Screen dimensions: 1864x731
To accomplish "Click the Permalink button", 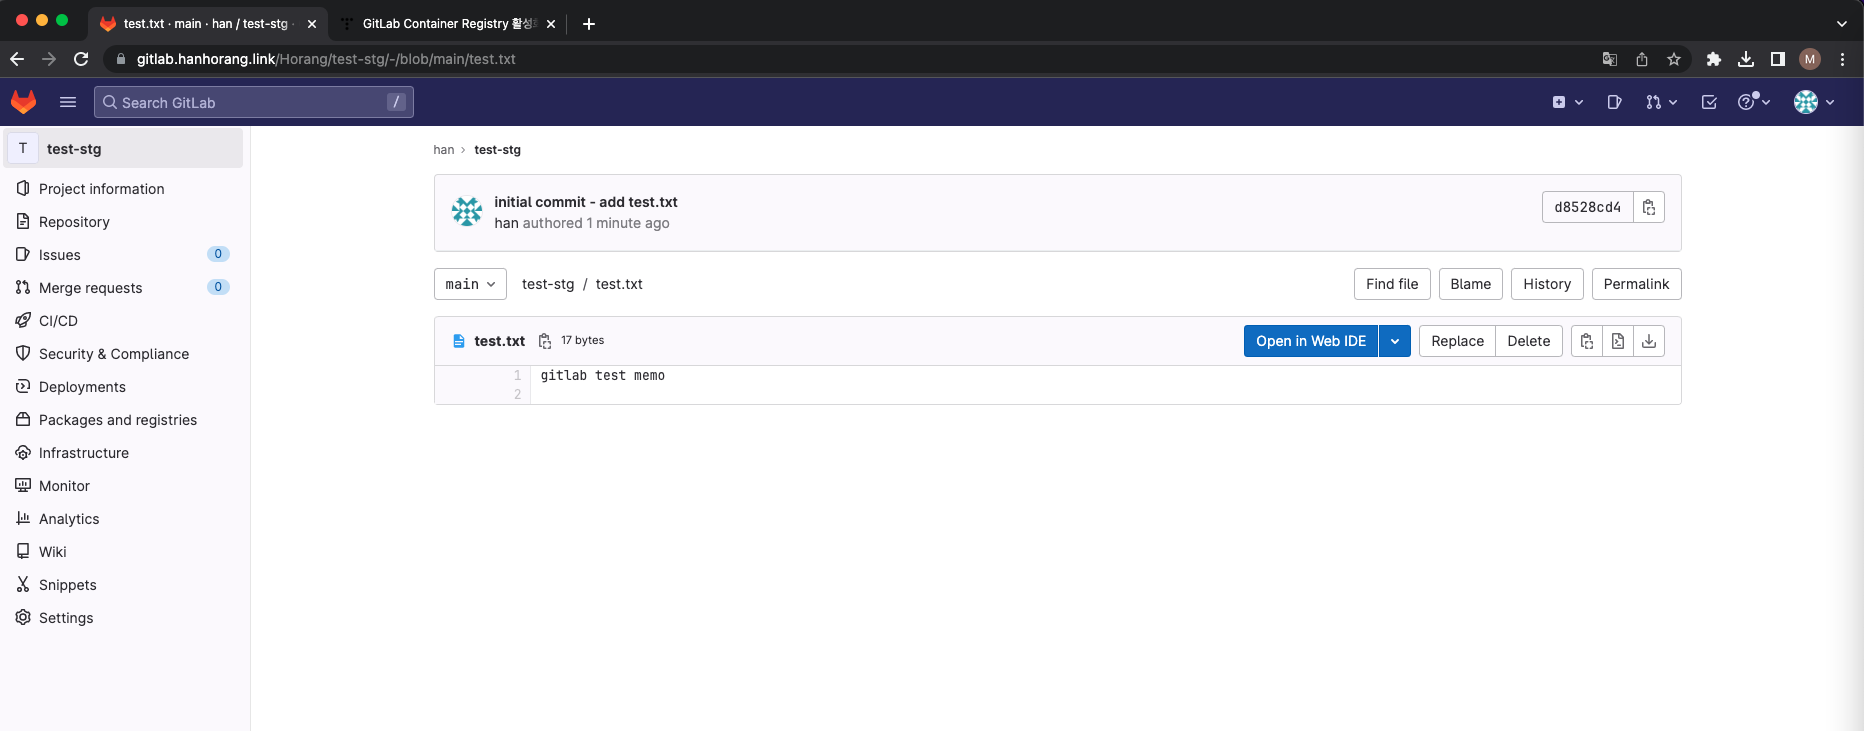I will [1636, 284].
